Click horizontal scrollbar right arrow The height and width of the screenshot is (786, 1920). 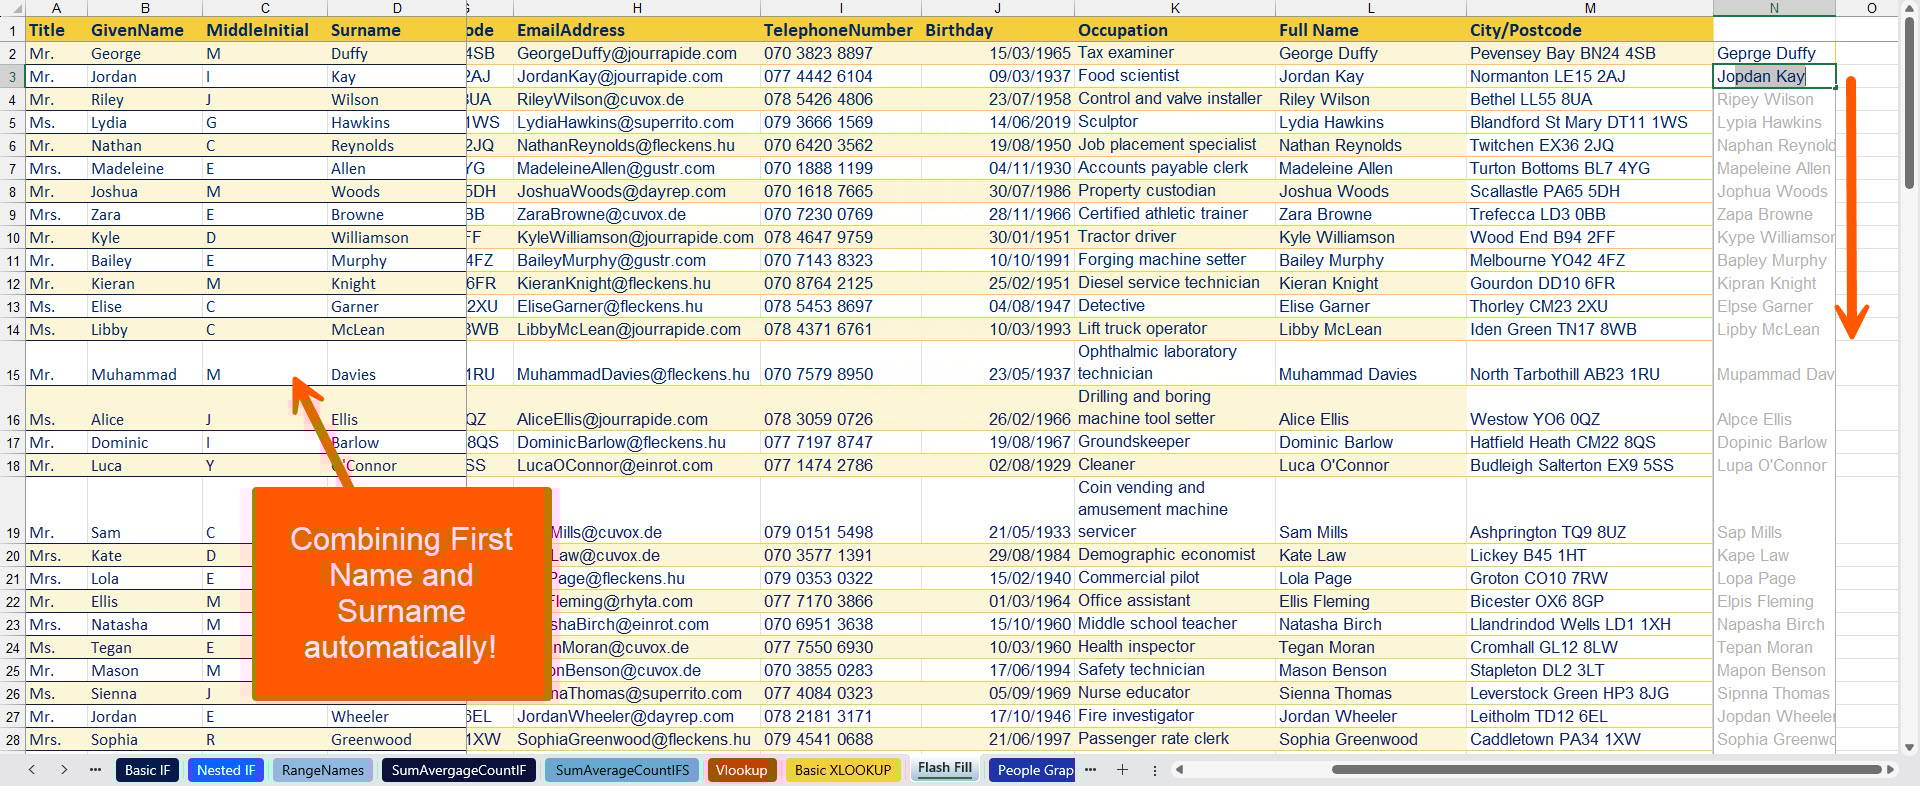pyautogui.click(x=1890, y=770)
